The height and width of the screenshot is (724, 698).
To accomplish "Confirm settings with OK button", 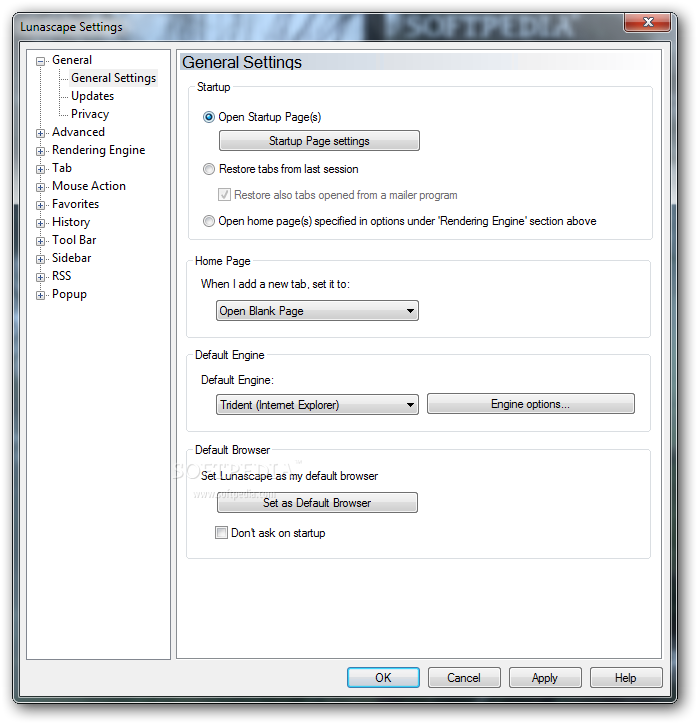I will coord(383,678).
